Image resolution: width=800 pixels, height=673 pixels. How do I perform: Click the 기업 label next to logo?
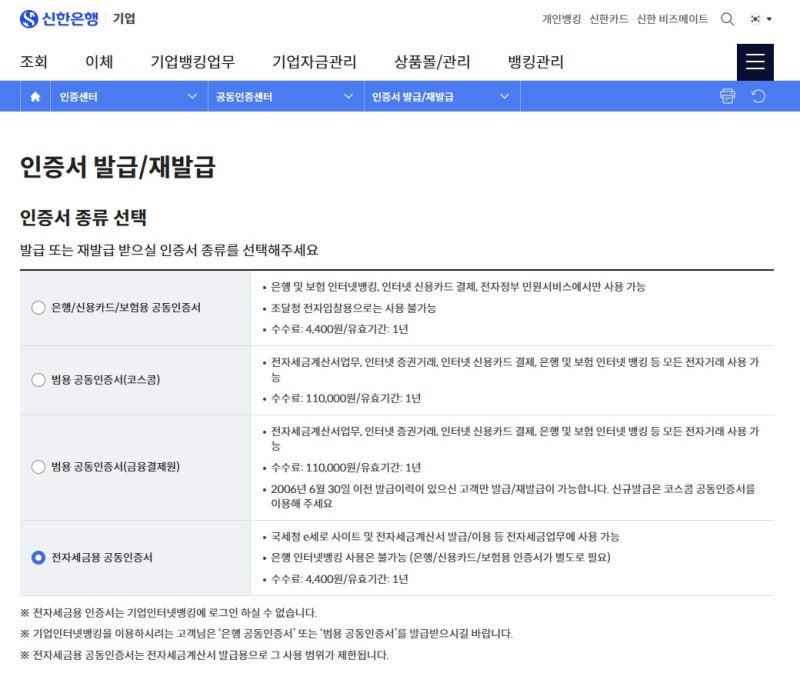coord(124,19)
